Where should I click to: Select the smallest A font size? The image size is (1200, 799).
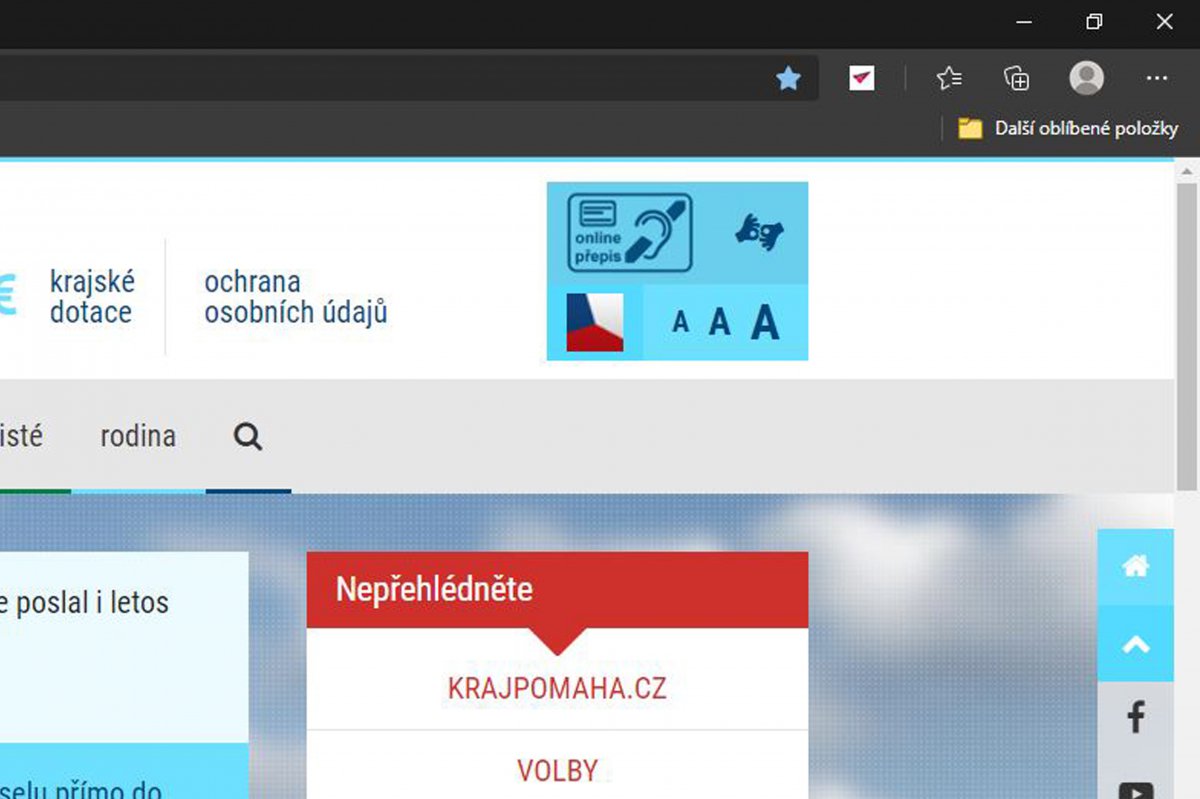coord(681,323)
